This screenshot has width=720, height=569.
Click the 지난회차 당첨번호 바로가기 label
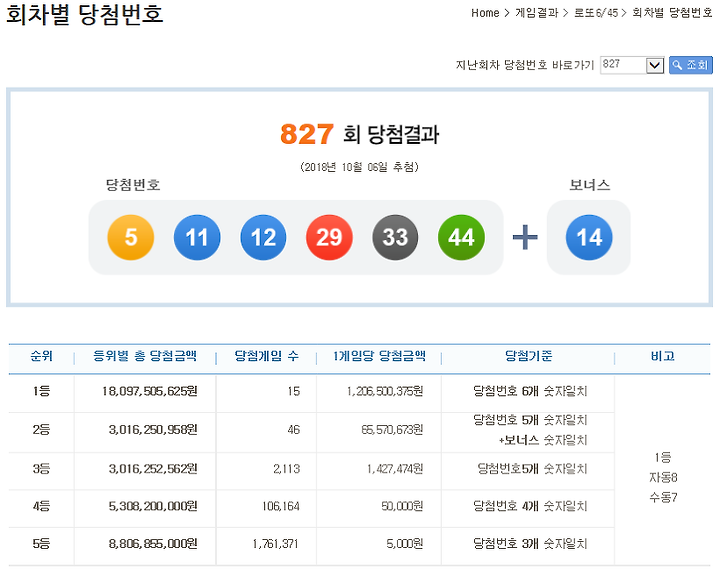point(525,65)
